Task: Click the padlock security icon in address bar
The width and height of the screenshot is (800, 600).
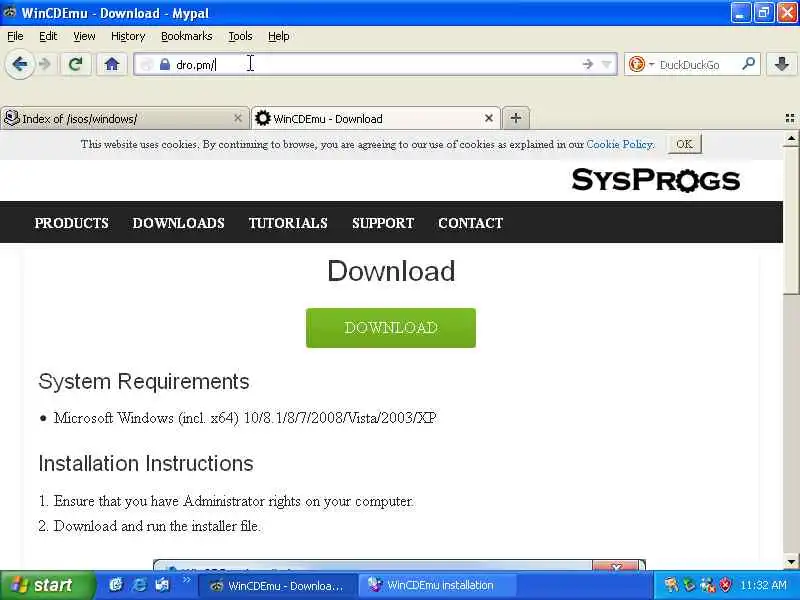Action: [x=164, y=64]
